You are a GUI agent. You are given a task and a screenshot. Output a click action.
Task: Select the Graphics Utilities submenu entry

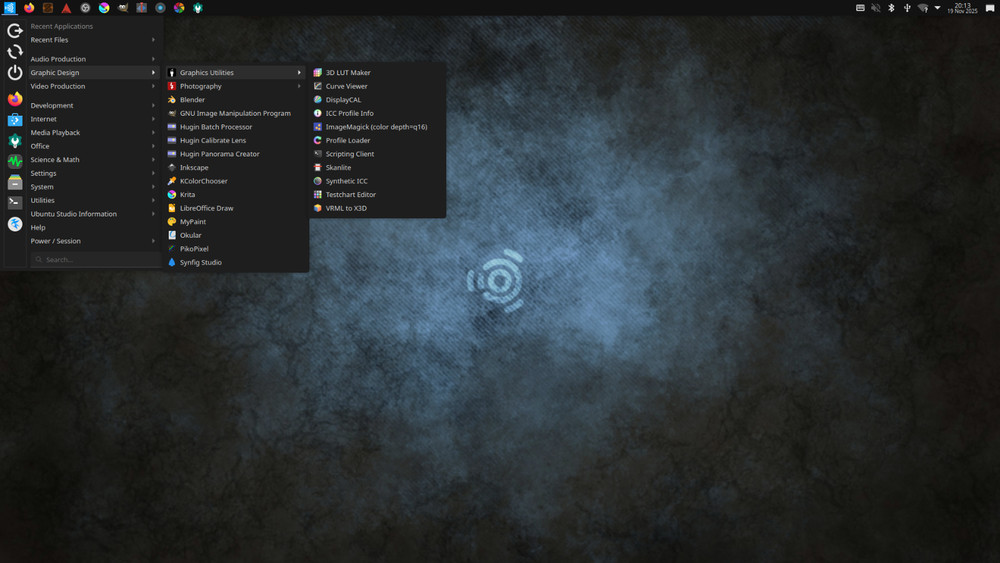[235, 73]
